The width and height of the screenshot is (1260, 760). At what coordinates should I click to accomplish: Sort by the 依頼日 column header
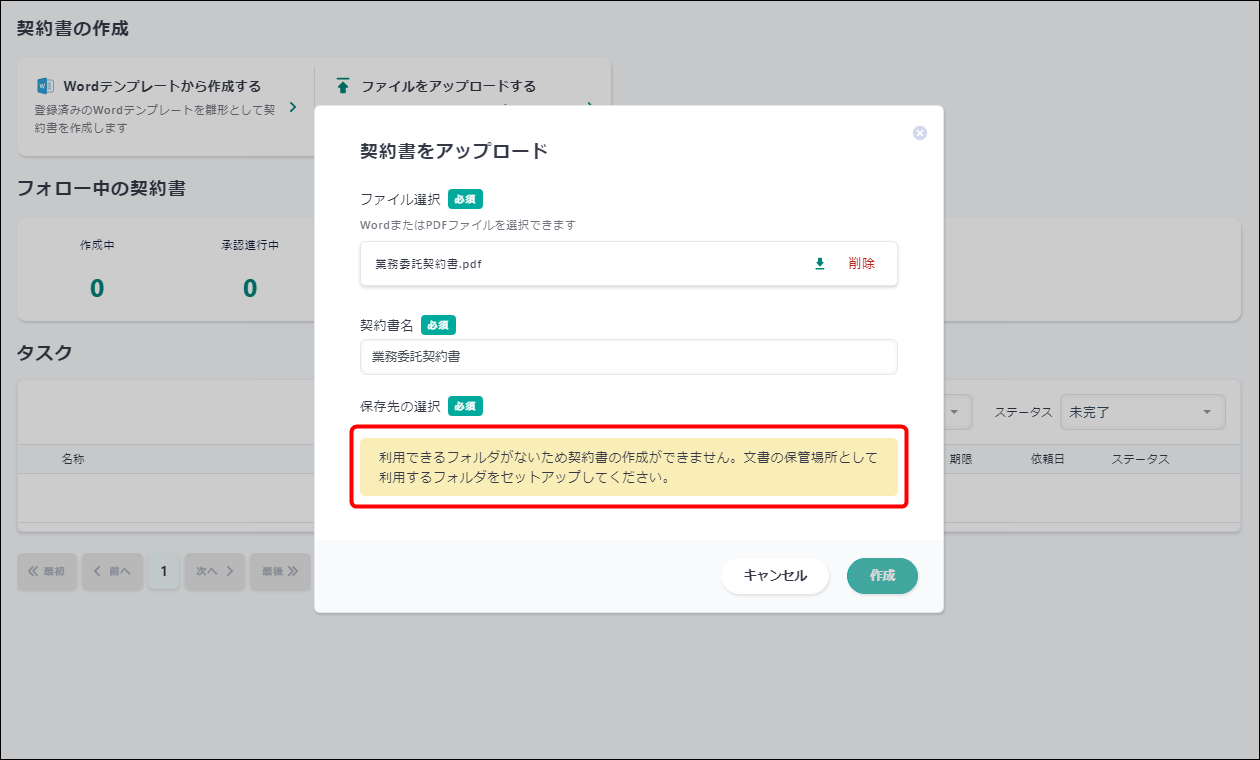tap(1047, 459)
